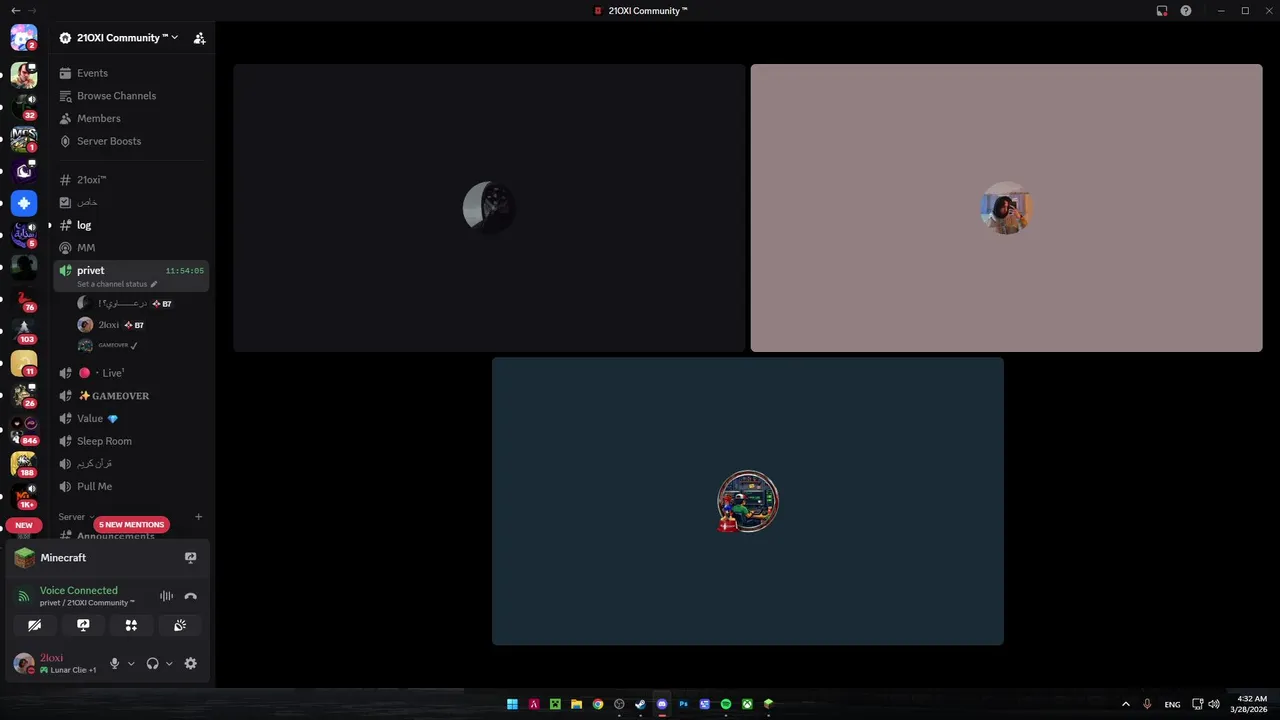Join the Value voice channel
This screenshot has width=1280, height=720.
(131, 418)
